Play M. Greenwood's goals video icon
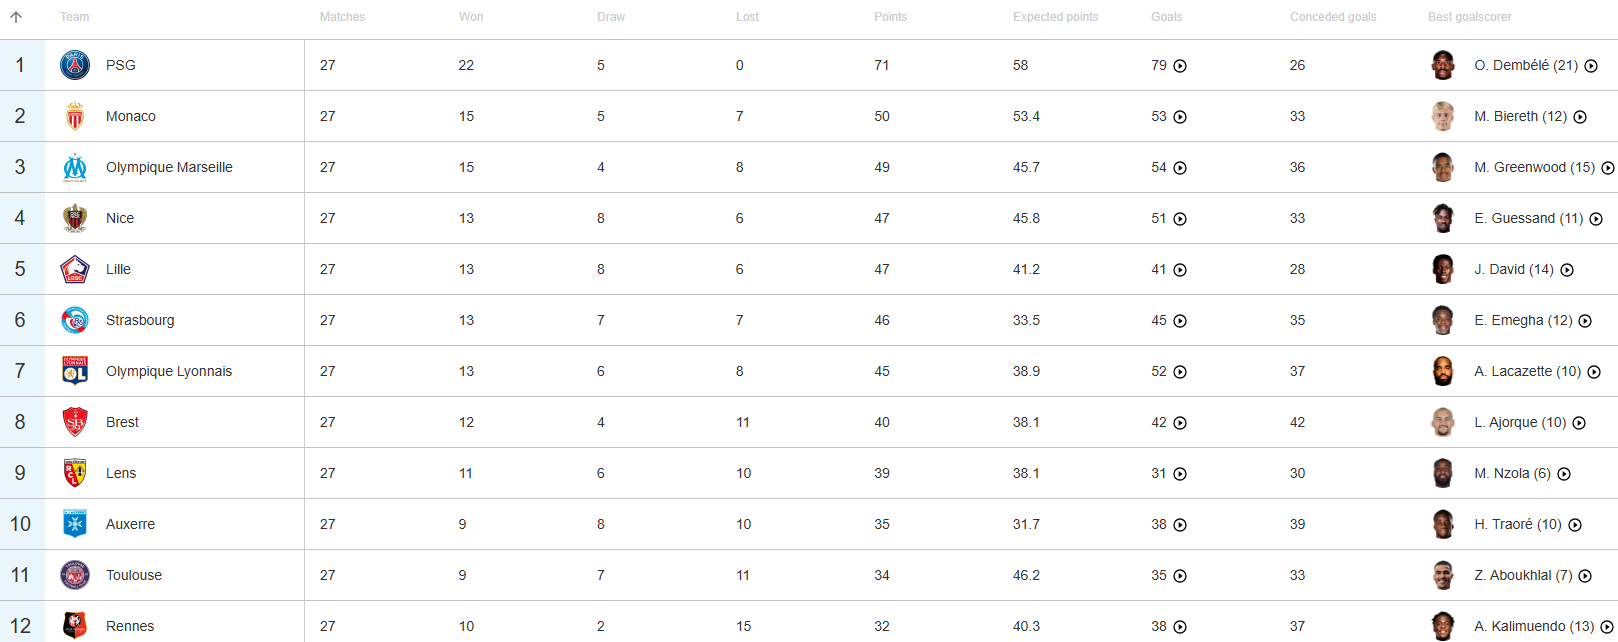 coord(1608,168)
